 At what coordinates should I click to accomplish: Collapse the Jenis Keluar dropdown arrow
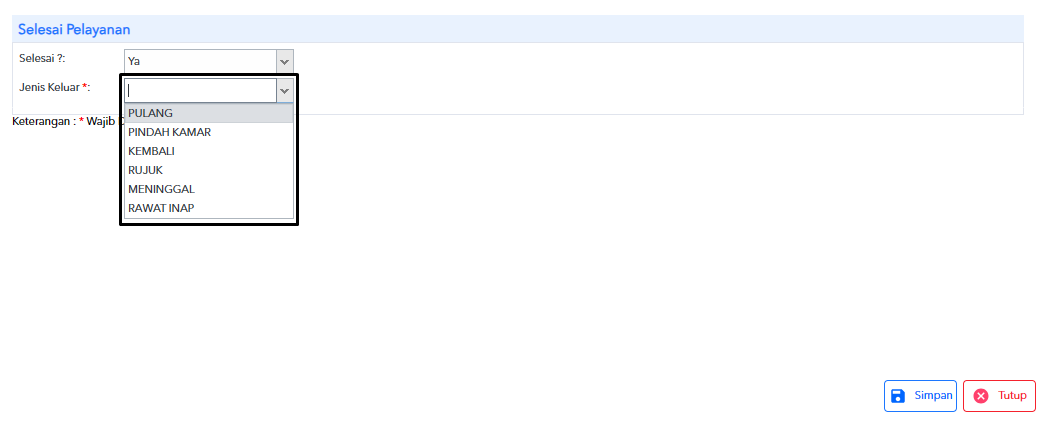coord(285,90)
